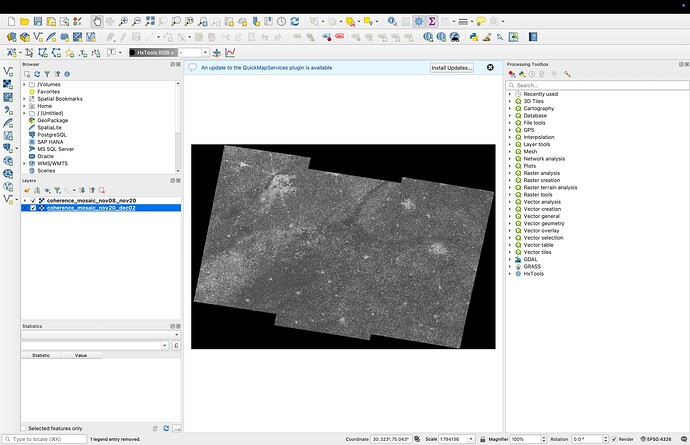Close the QuickMapServices update notification bar
Screen dimensions: 690x445
[490, 67]
